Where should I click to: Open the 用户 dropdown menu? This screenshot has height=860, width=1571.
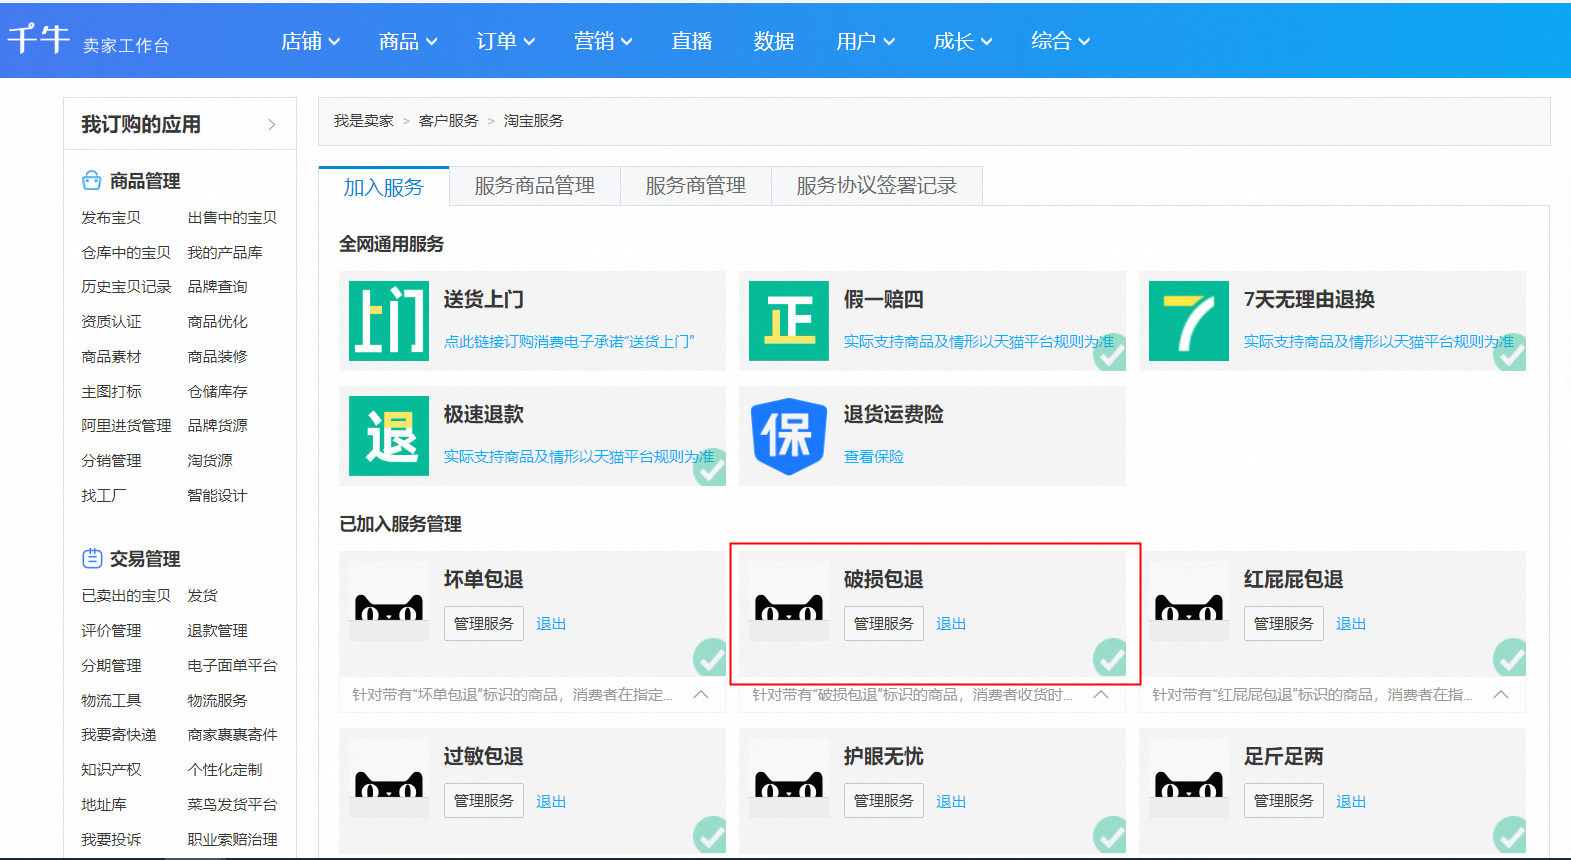[x=866, y=41]
